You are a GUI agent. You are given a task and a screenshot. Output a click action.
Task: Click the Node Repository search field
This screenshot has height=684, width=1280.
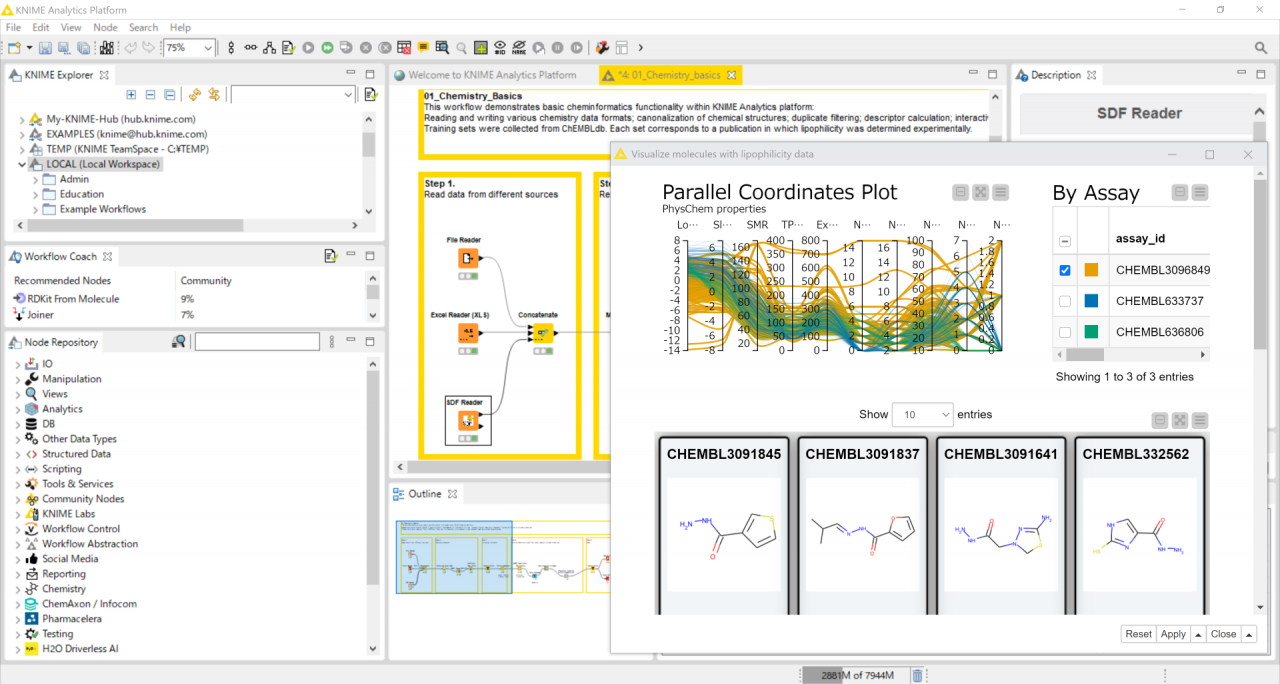click(257, 342)
